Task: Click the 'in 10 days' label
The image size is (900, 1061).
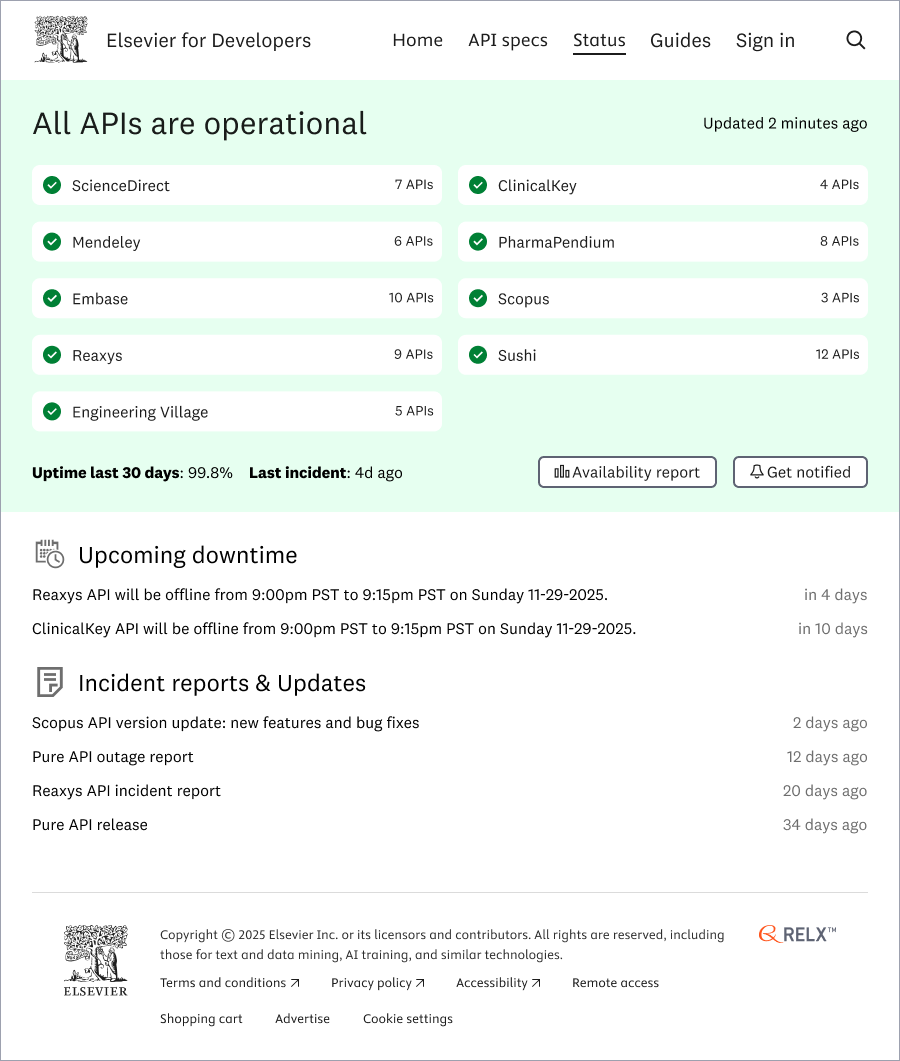Action: click(x=832, y=629)
